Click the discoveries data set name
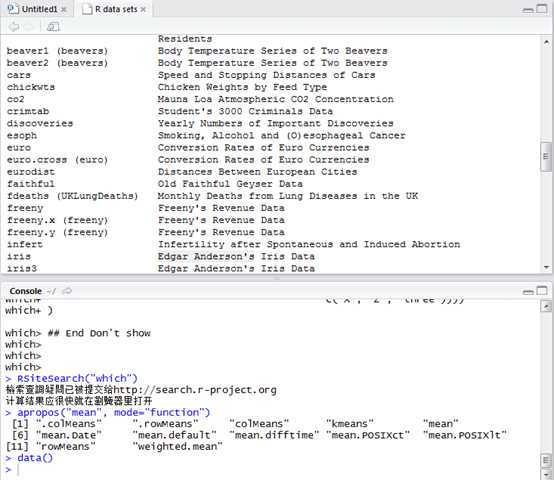 (x=40, y=124)
